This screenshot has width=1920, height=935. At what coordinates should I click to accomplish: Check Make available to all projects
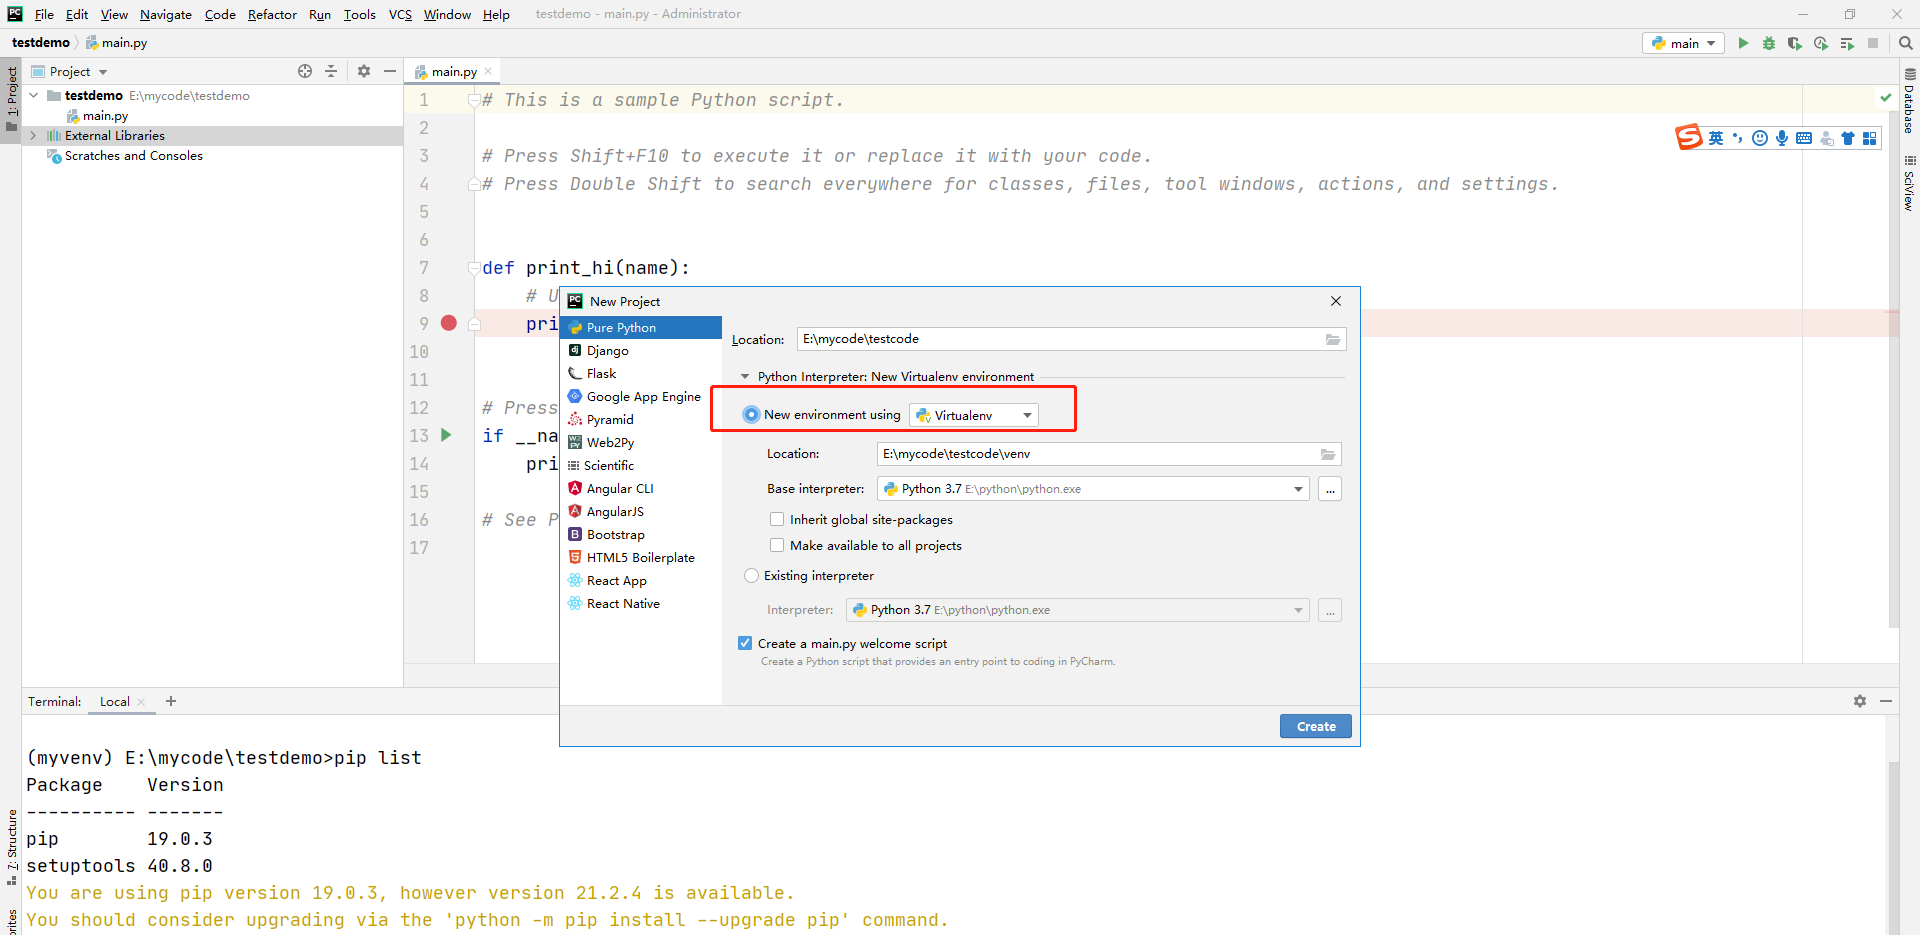pos(777,546)
